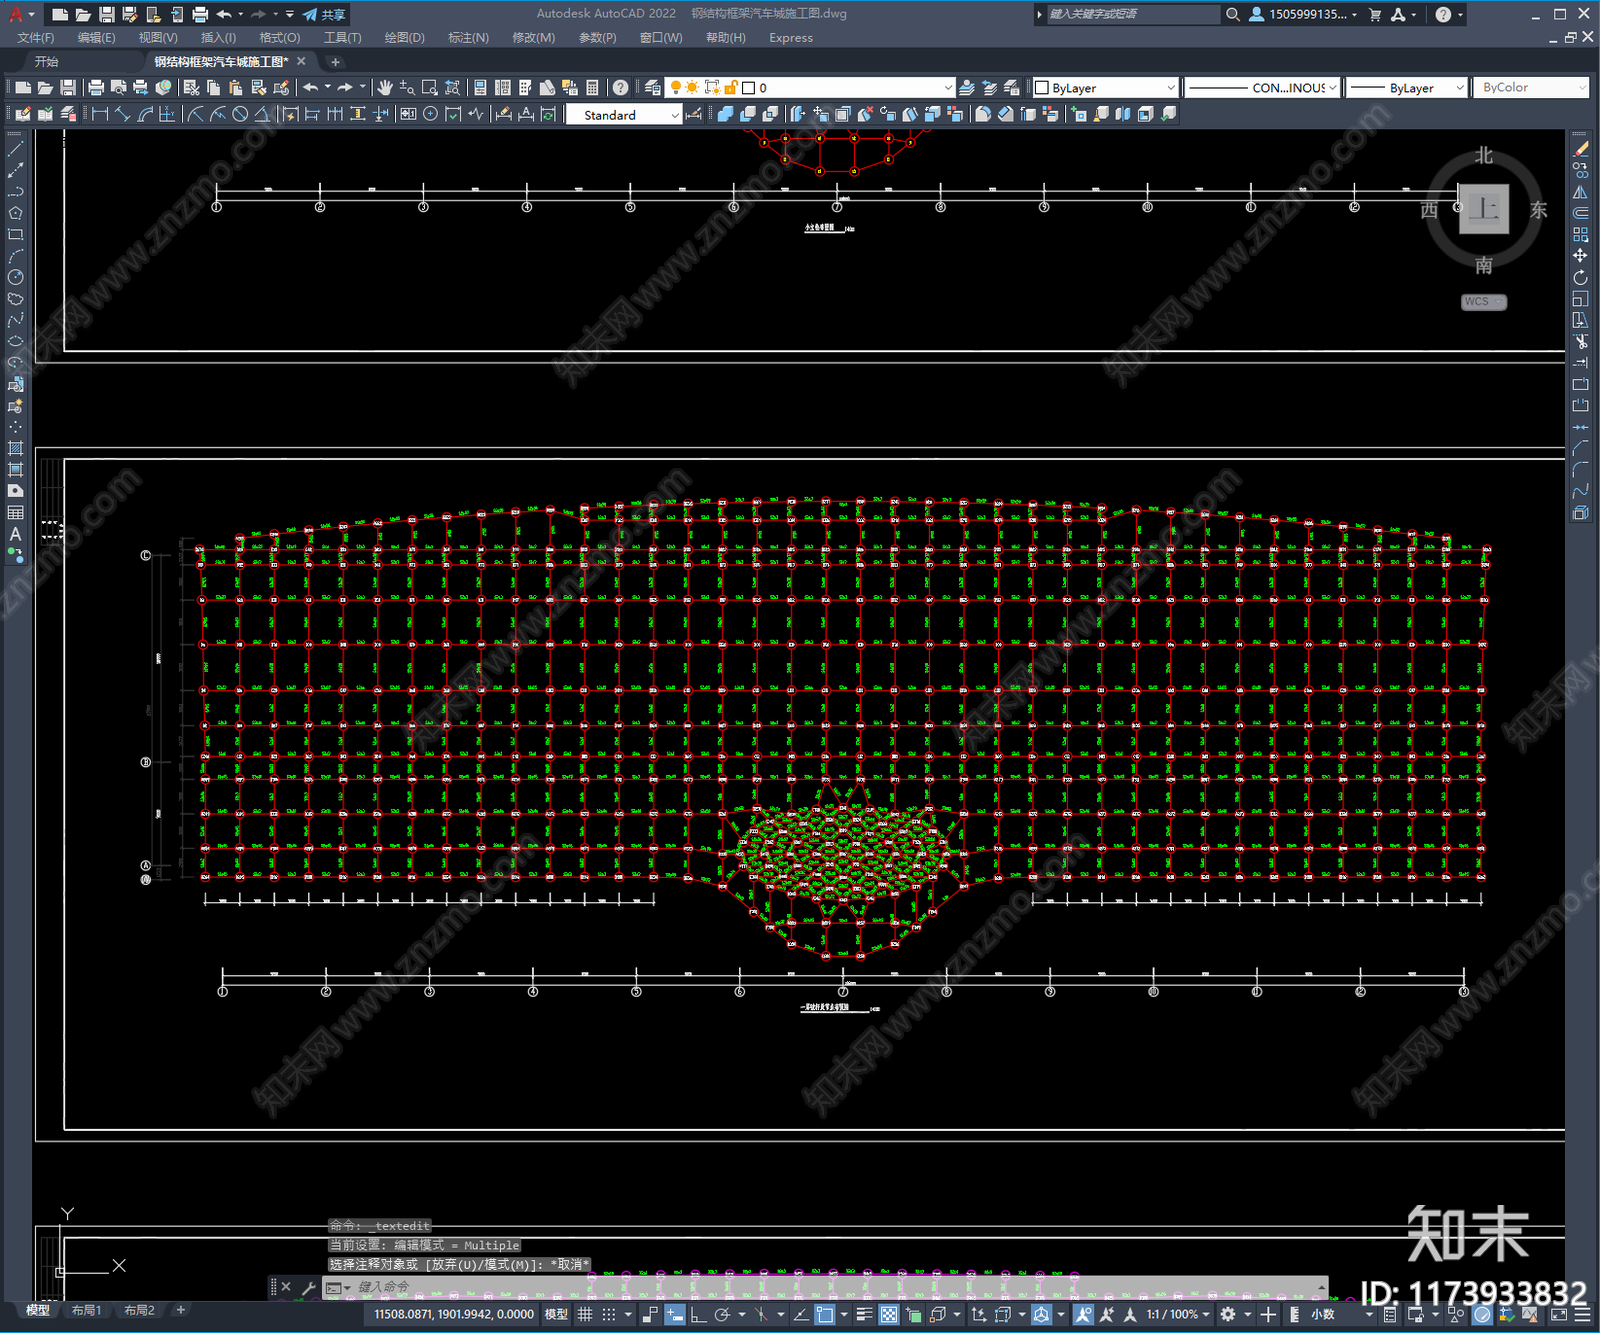Open the Standard dimension style dropdown
Image resolution: width=1600 pixels, height=1333 pixels.
click(x=624, y=115)
